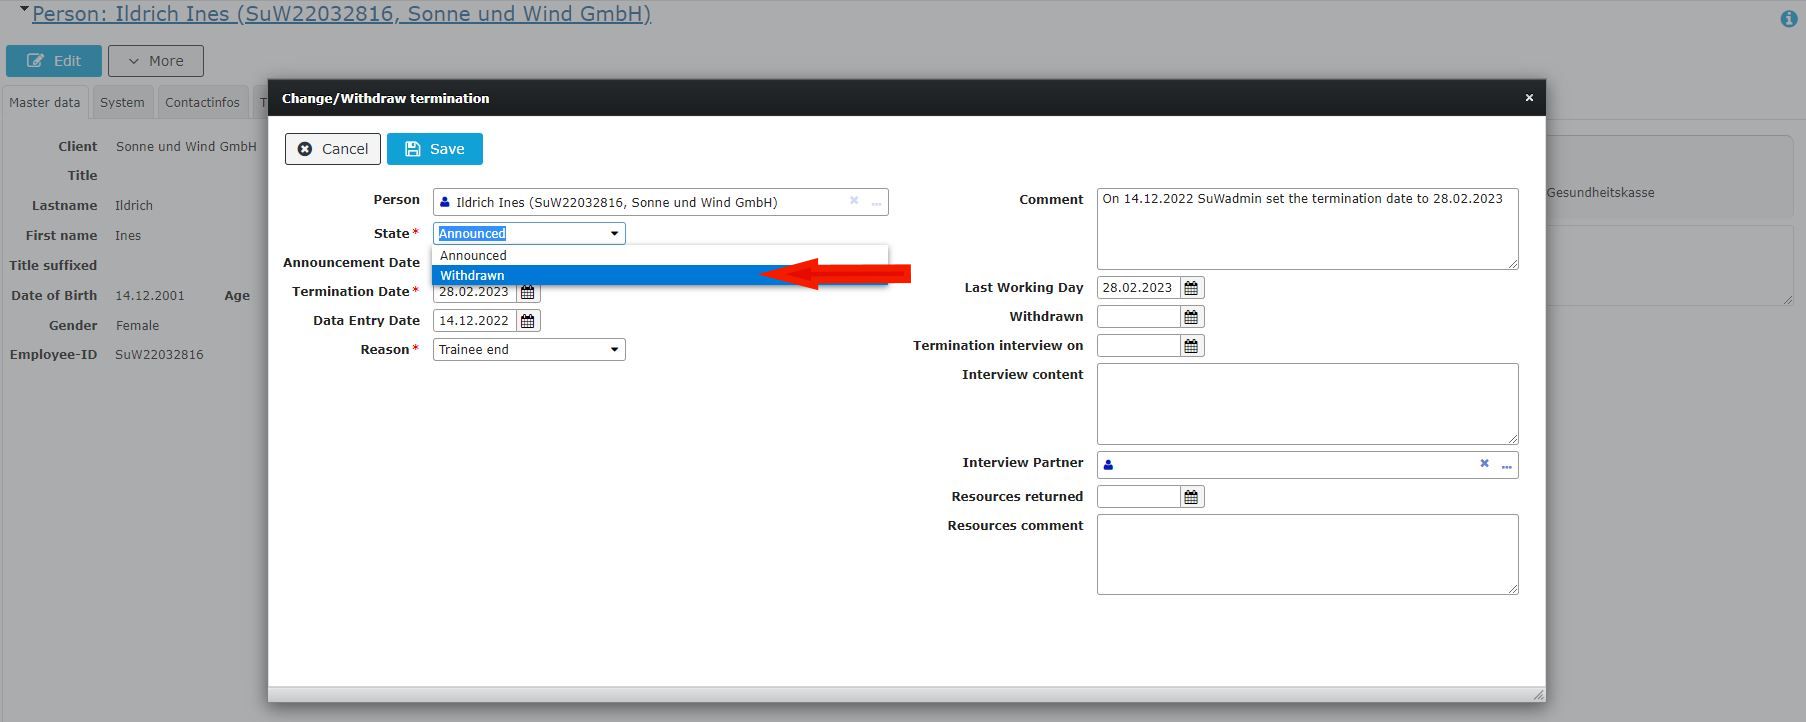Click the Withdrawn date input field
1806x722 pixels.
[1138, 317]
